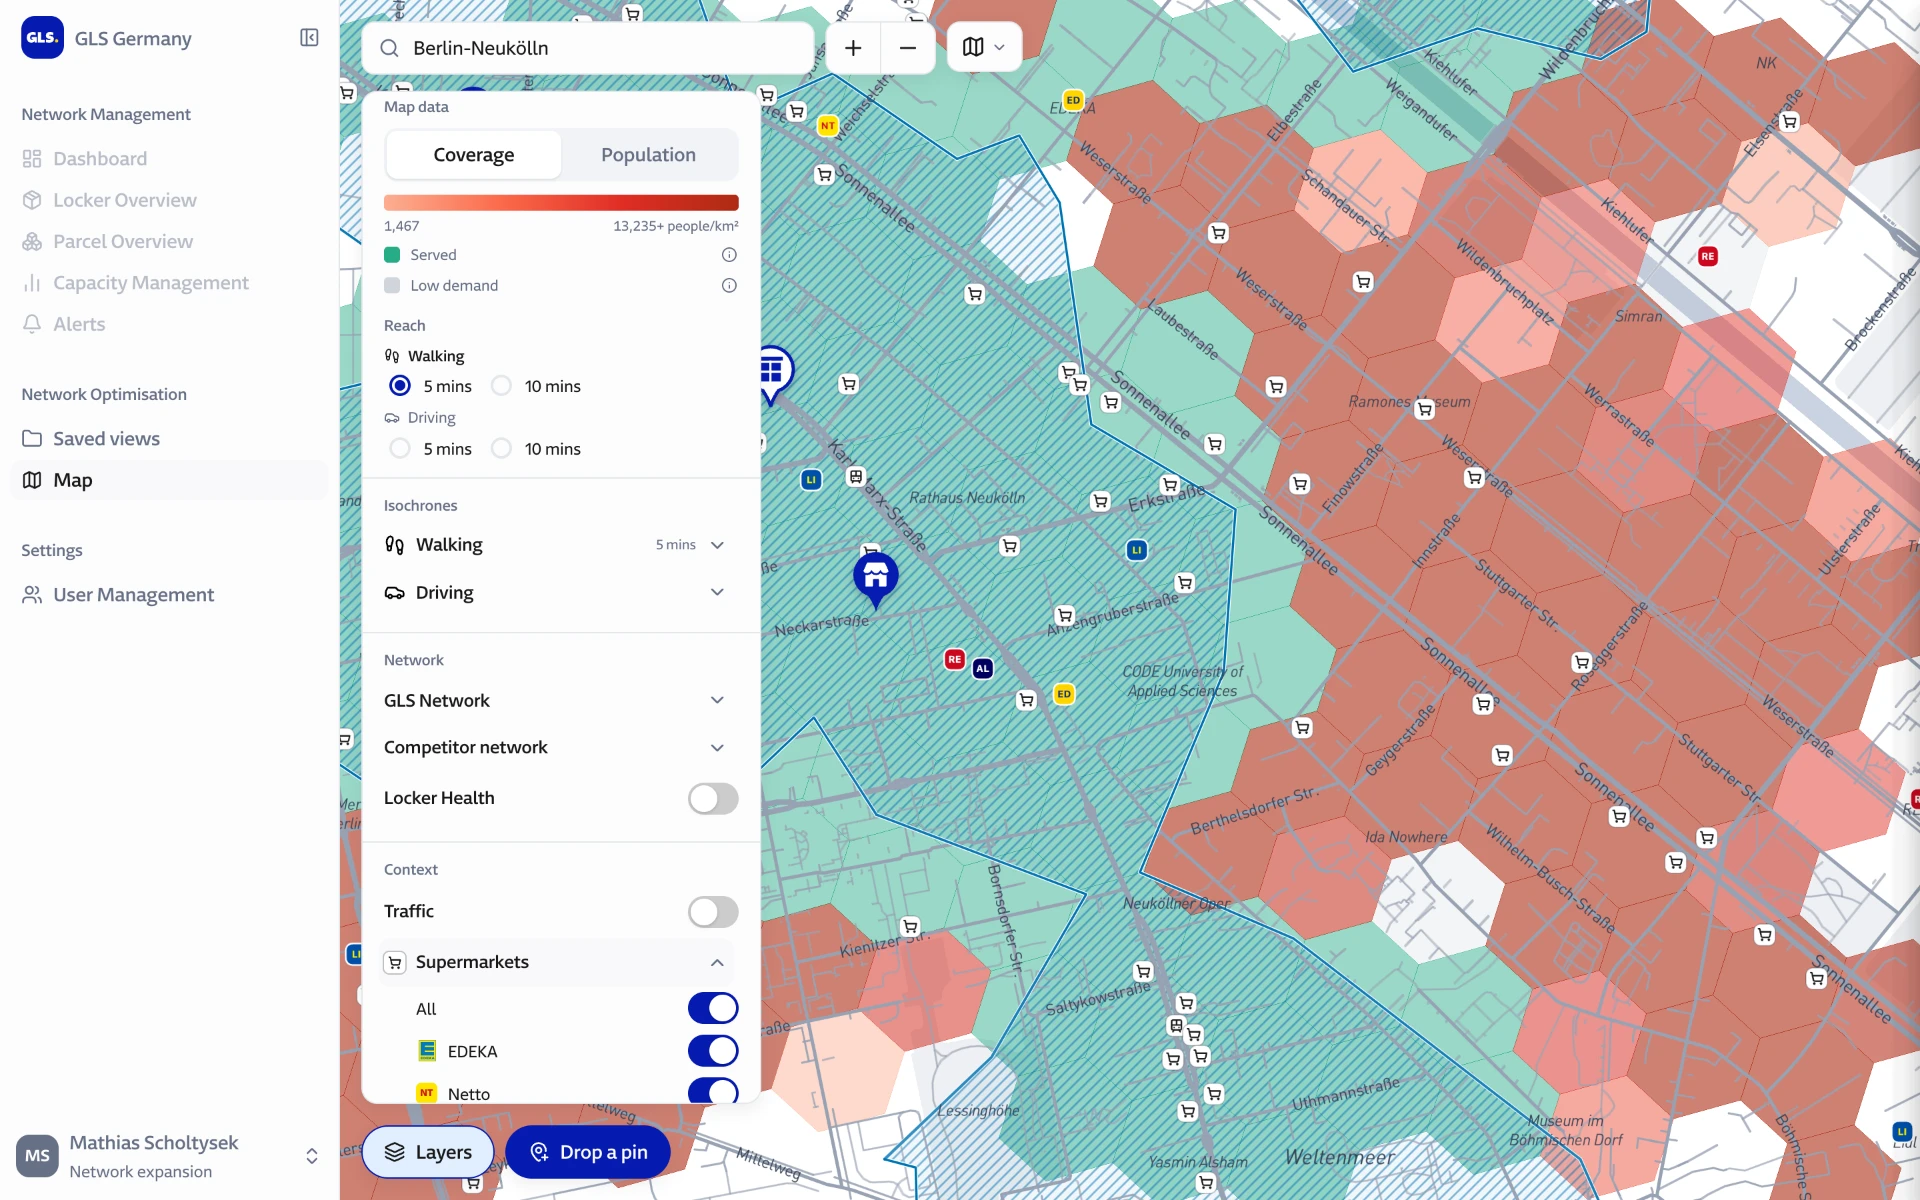Click cart marker near Ramones Museum
1920x1200 pixels.
pyautogui.click(x=1425, y=409)
